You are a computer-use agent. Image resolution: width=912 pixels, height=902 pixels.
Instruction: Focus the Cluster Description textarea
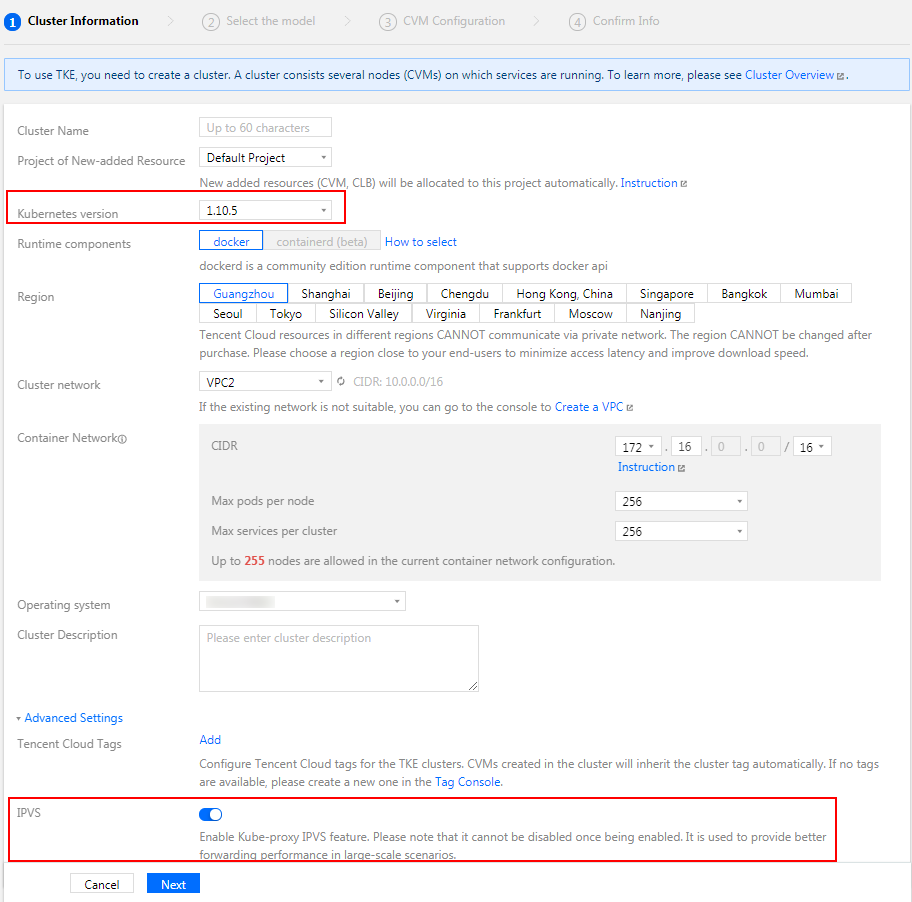tap(339, 658)
